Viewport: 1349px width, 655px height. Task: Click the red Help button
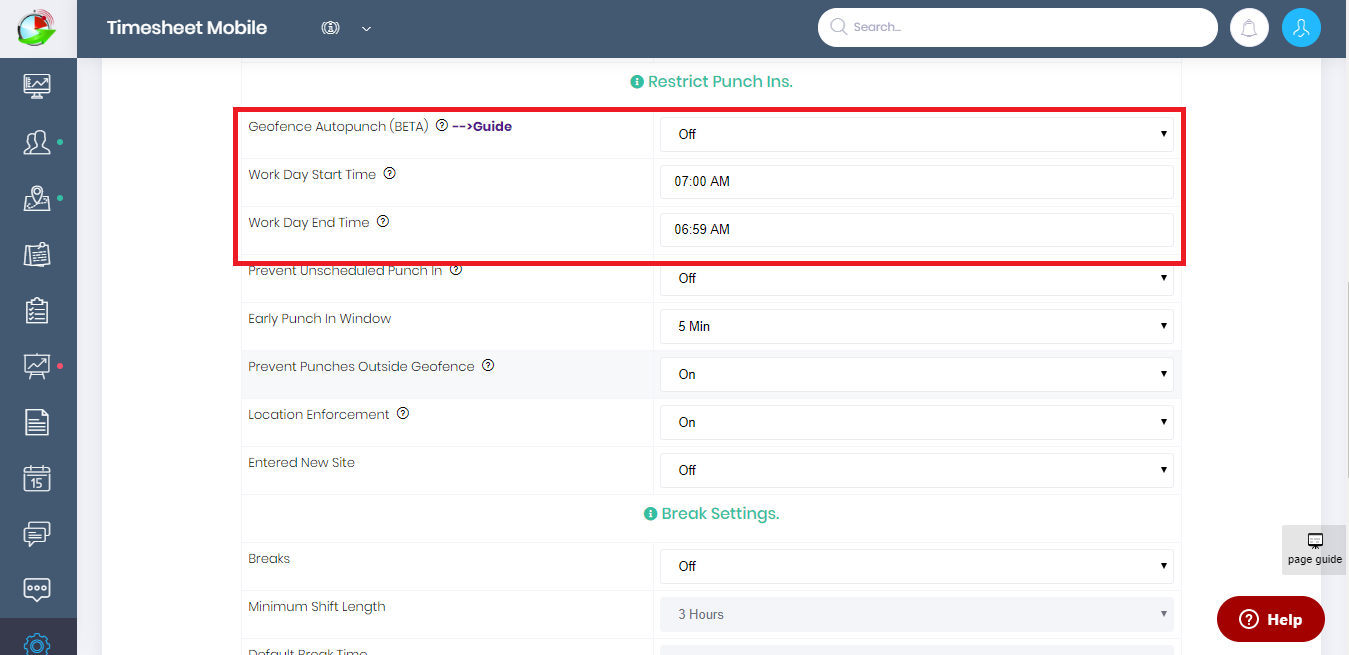tap(1270, 619)
